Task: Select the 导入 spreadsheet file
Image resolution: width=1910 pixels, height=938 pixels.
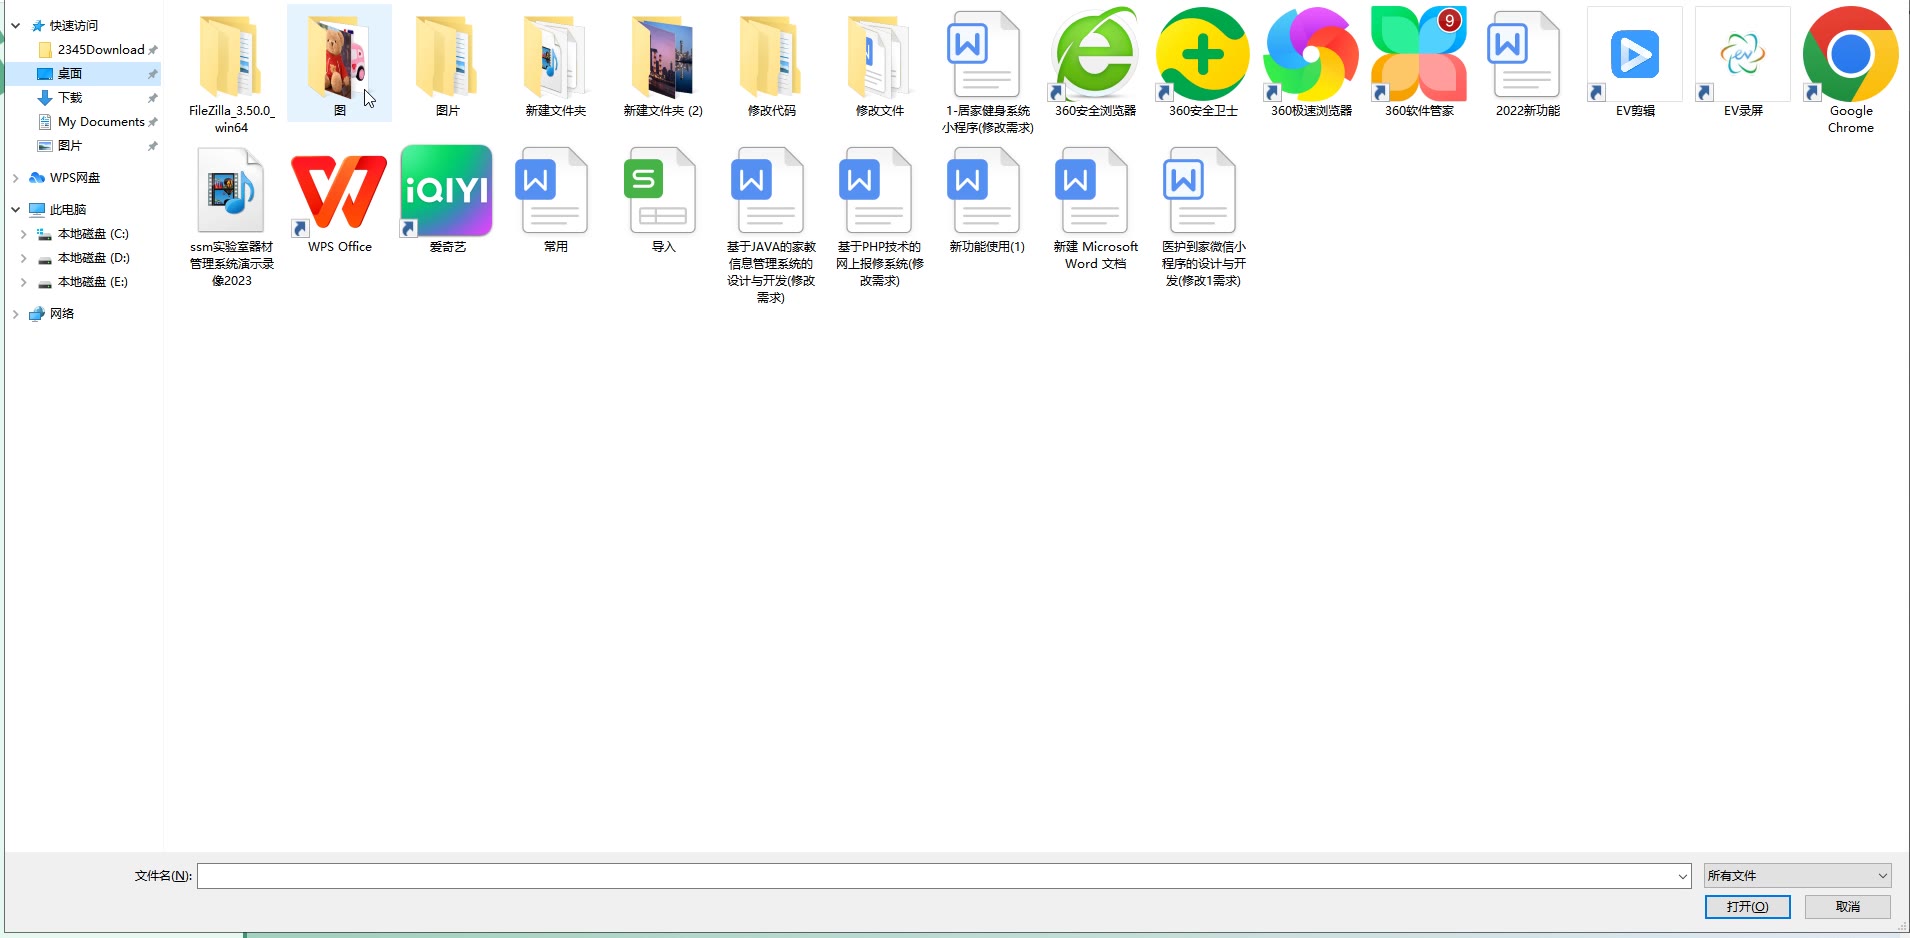Action: pyautogui.click(x=663, y=200)
